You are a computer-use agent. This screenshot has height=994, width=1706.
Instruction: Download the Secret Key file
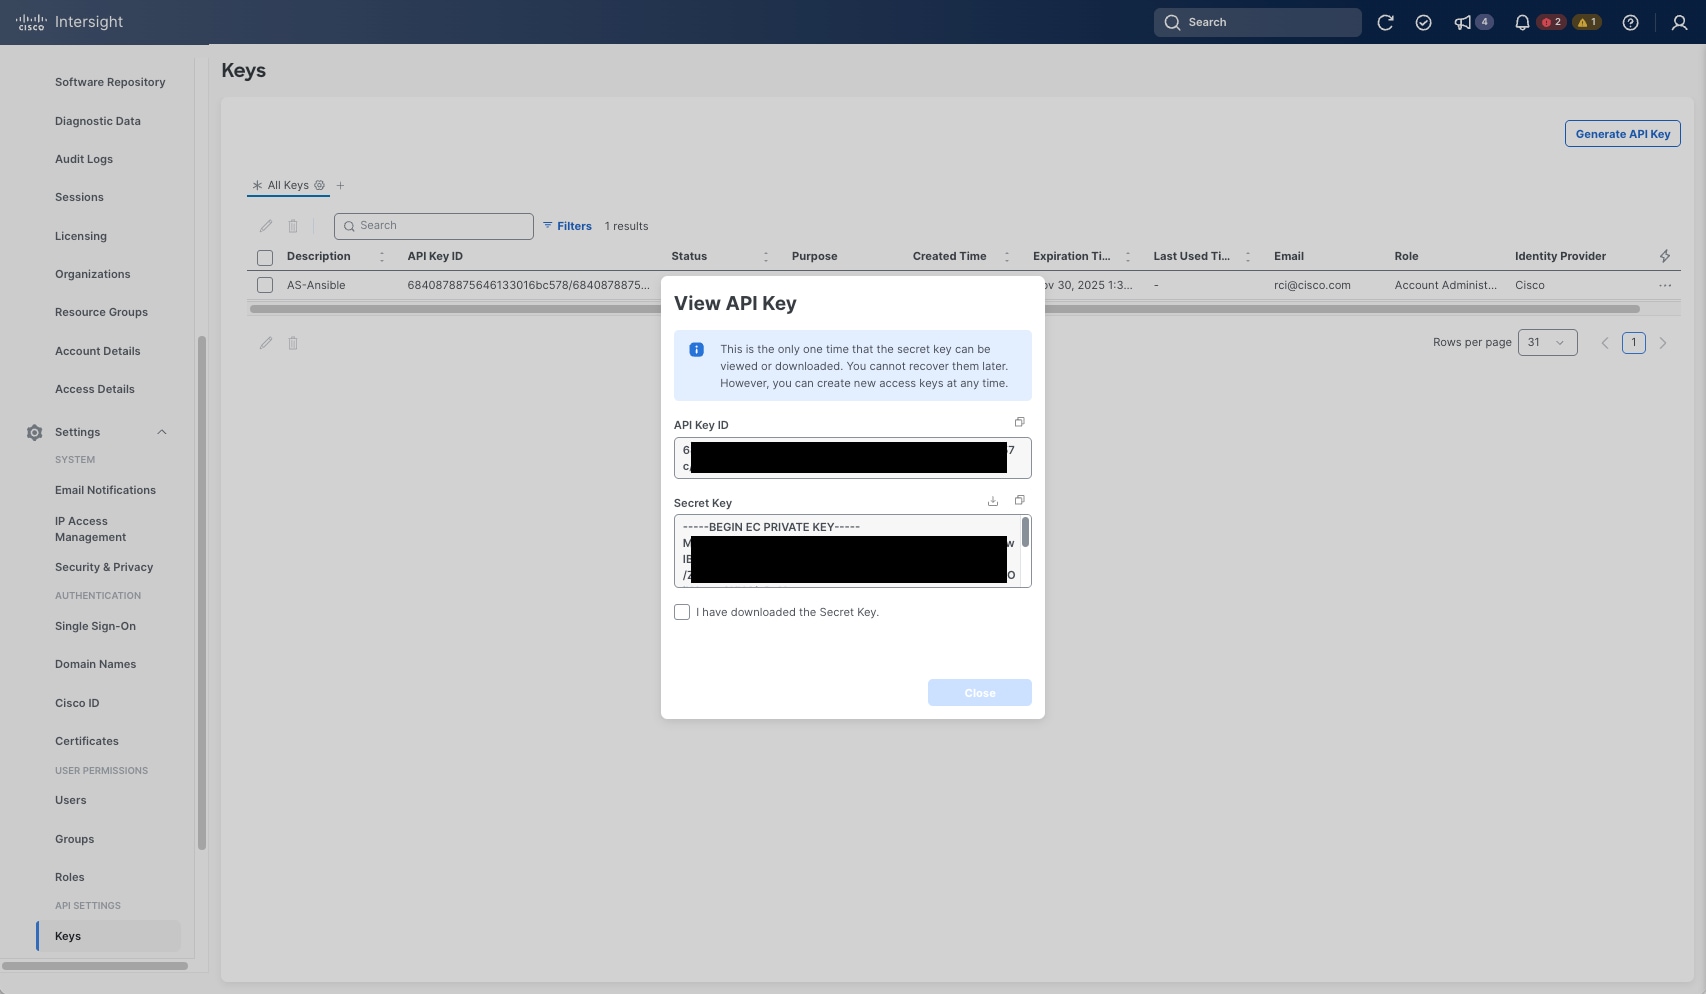[x=992, y=500]
